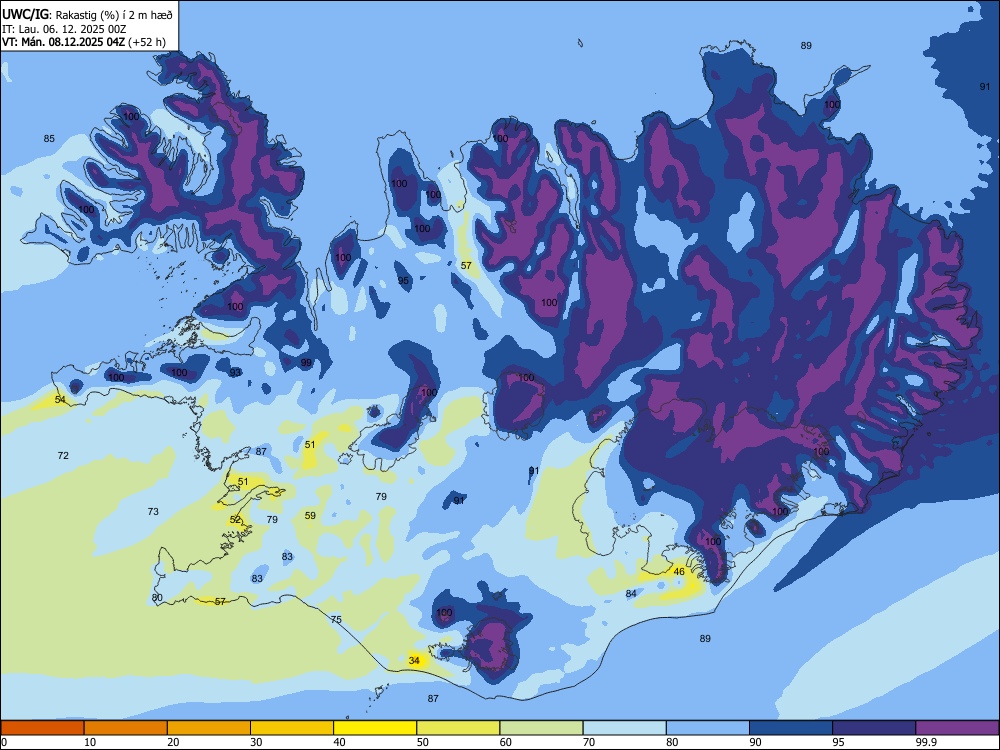1000x750 pixels.
Task: Click the legend tick label '30'
Action: pyautogui.click(x=256, y=742)
